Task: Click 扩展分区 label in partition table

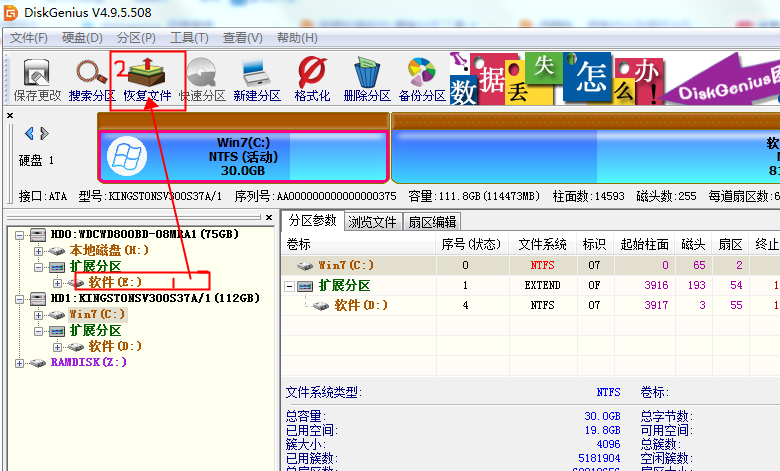Action: point(344,285)
